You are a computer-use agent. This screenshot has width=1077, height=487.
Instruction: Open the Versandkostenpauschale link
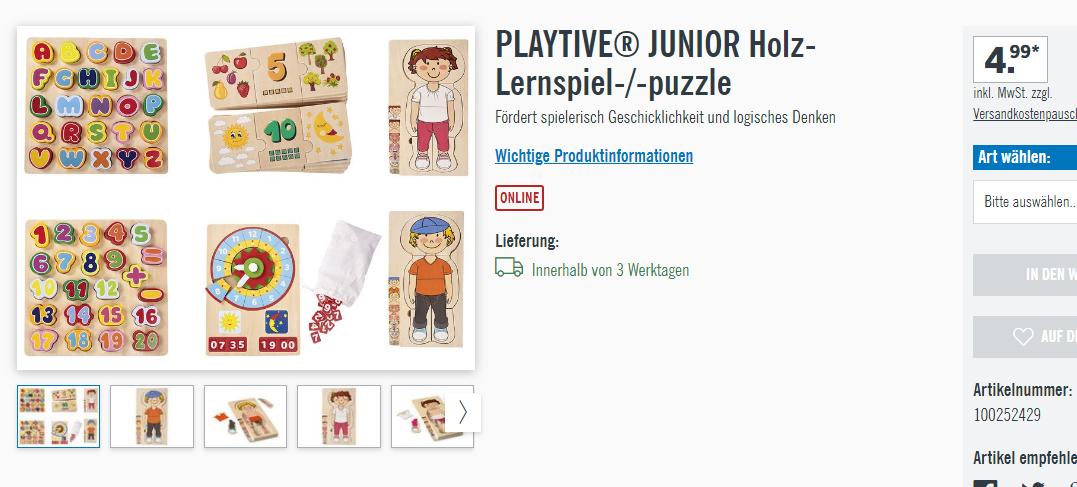(x=1025, y=115)
